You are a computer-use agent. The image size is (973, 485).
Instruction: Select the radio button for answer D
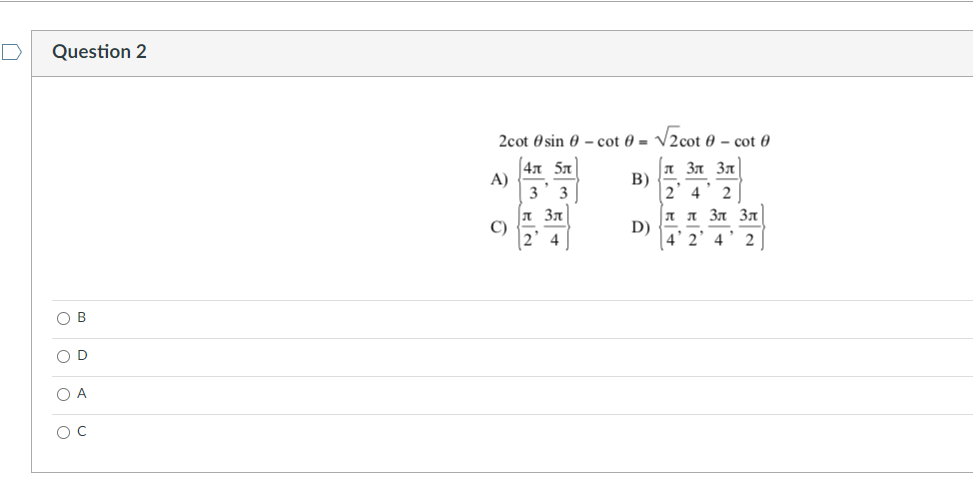pyautogui.click(x=63, y=357)
